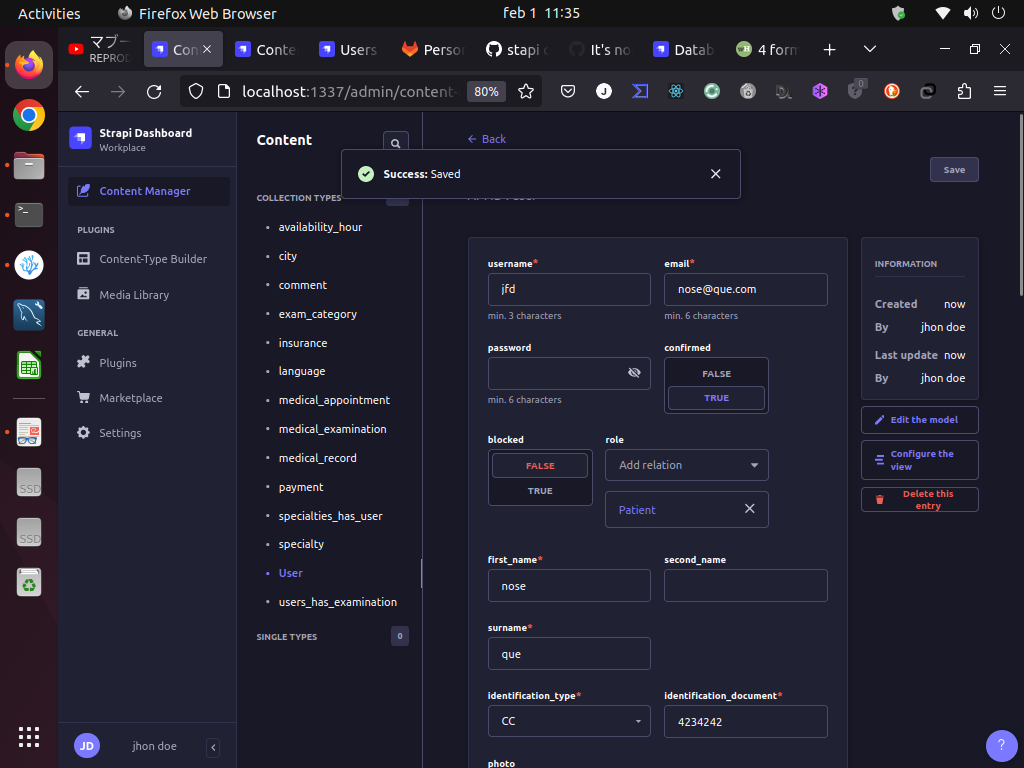Viewport: 1024px width, 768px height.
Task: Click the Strapi Dashboard logo icon
Action: pos(80,138)
